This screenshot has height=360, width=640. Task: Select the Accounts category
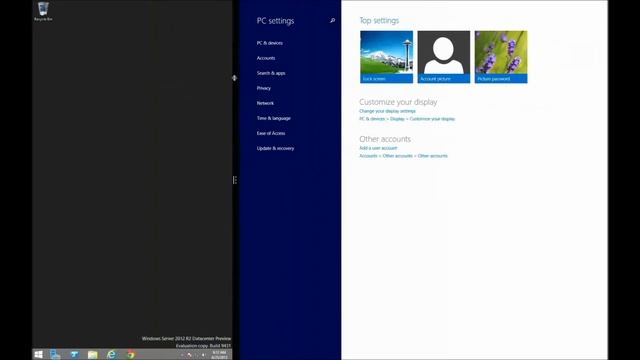[266, 58]
